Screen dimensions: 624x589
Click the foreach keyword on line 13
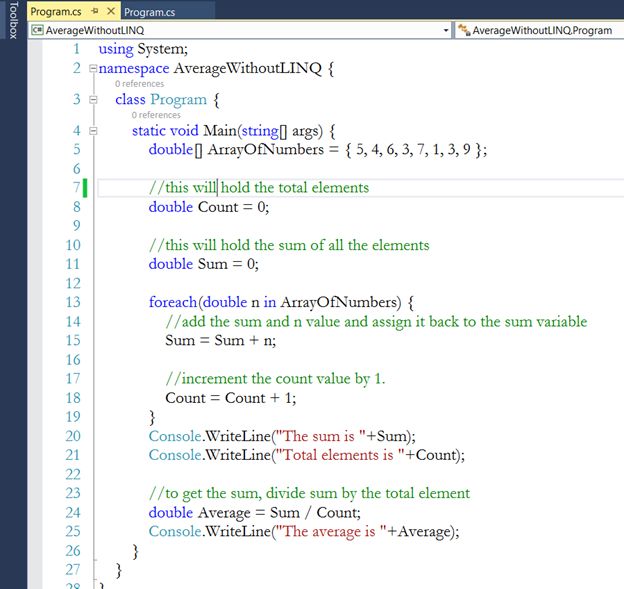coord(175,302)
